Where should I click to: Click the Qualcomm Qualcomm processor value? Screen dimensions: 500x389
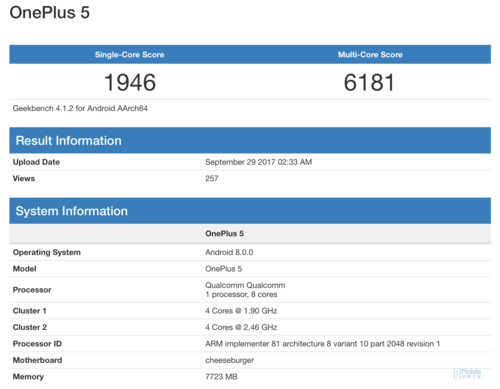pyautogui.click(x=245, y=285)
